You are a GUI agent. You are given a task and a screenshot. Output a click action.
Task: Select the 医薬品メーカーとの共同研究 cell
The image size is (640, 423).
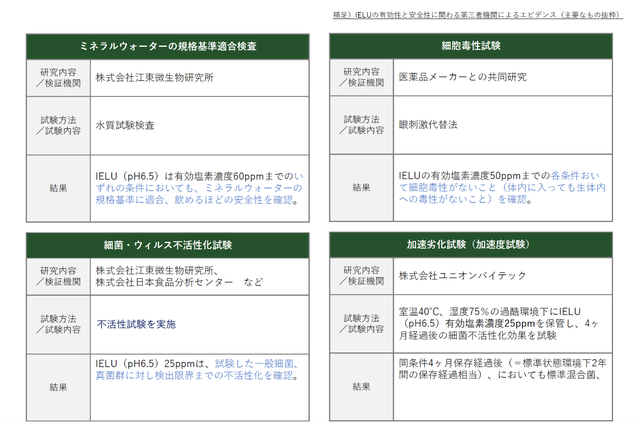462,78
